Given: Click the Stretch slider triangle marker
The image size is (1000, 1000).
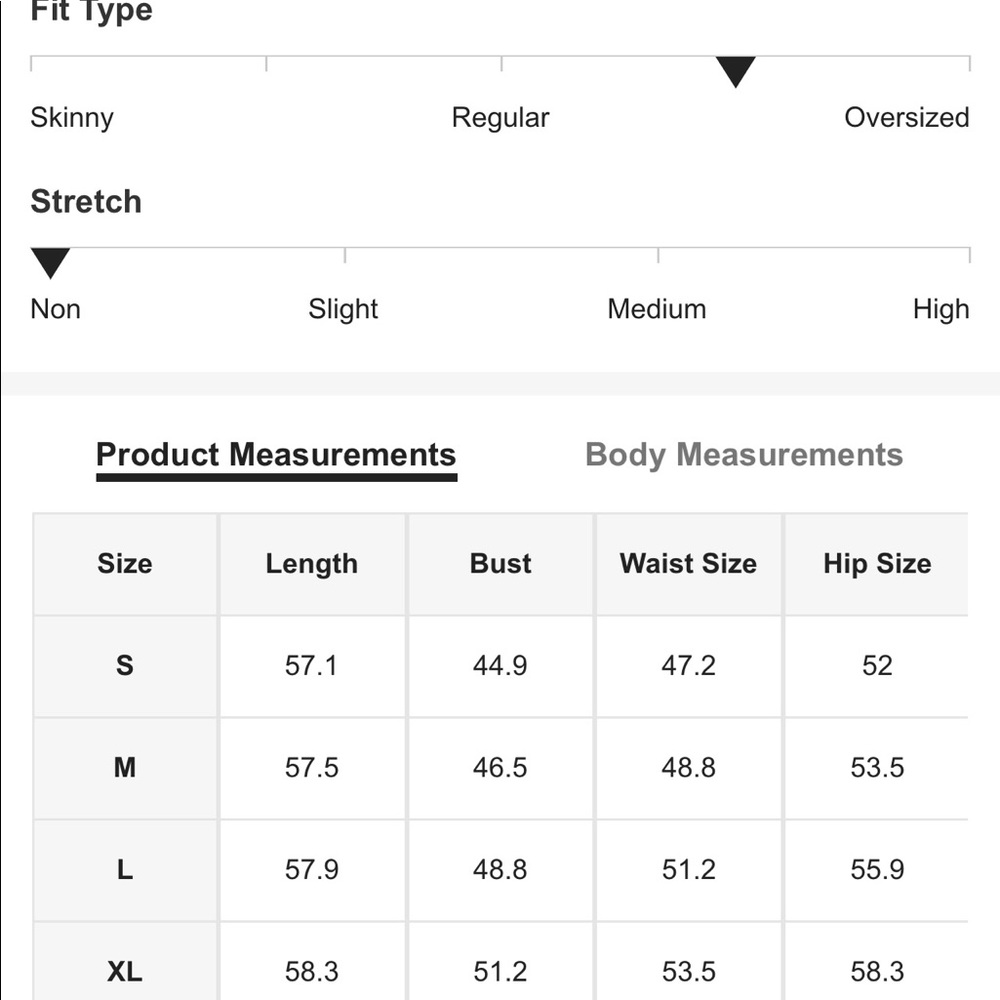Looking at the screenshot, I should 50,263.
